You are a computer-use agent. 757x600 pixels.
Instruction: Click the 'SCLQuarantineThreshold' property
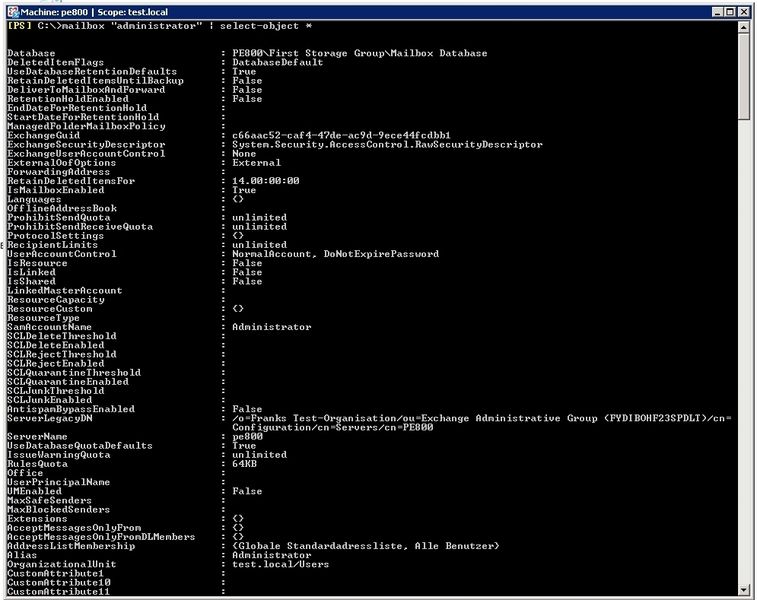[74, 373]
